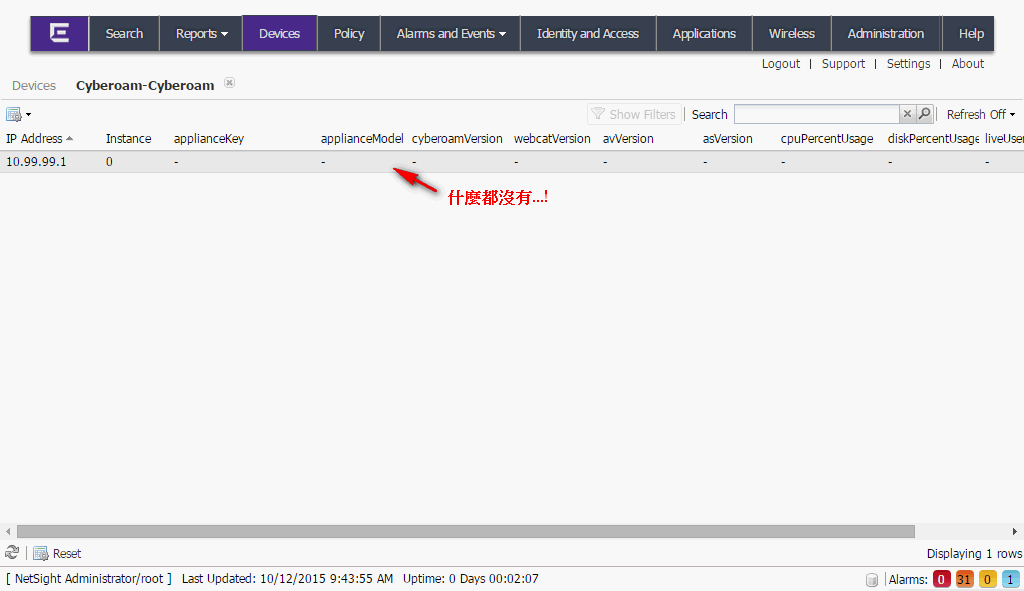Select the 10.99.99.1 IP address cell
This screenshot has height=591, width=1024.
pos(37,161)
